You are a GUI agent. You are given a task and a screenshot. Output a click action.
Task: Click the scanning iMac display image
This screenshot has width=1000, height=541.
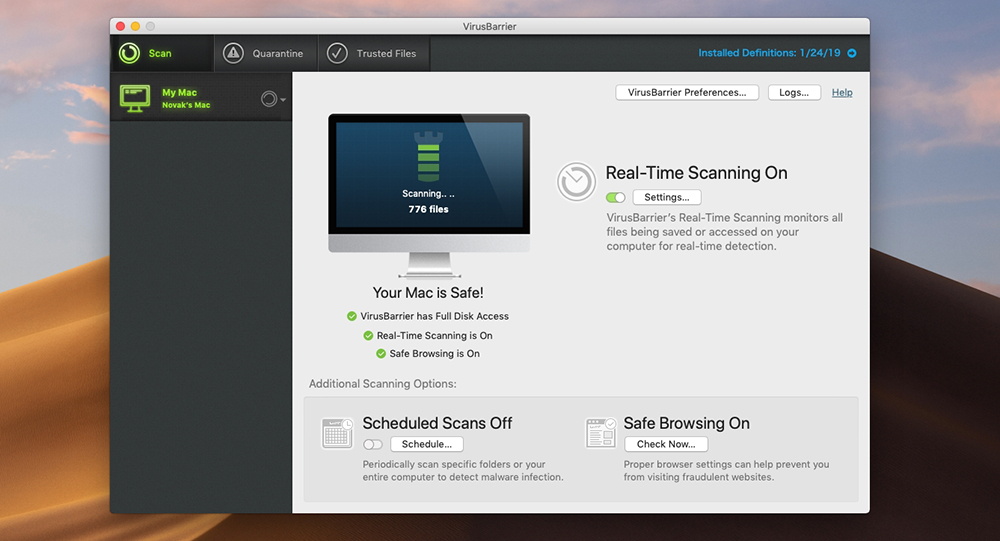429,195
